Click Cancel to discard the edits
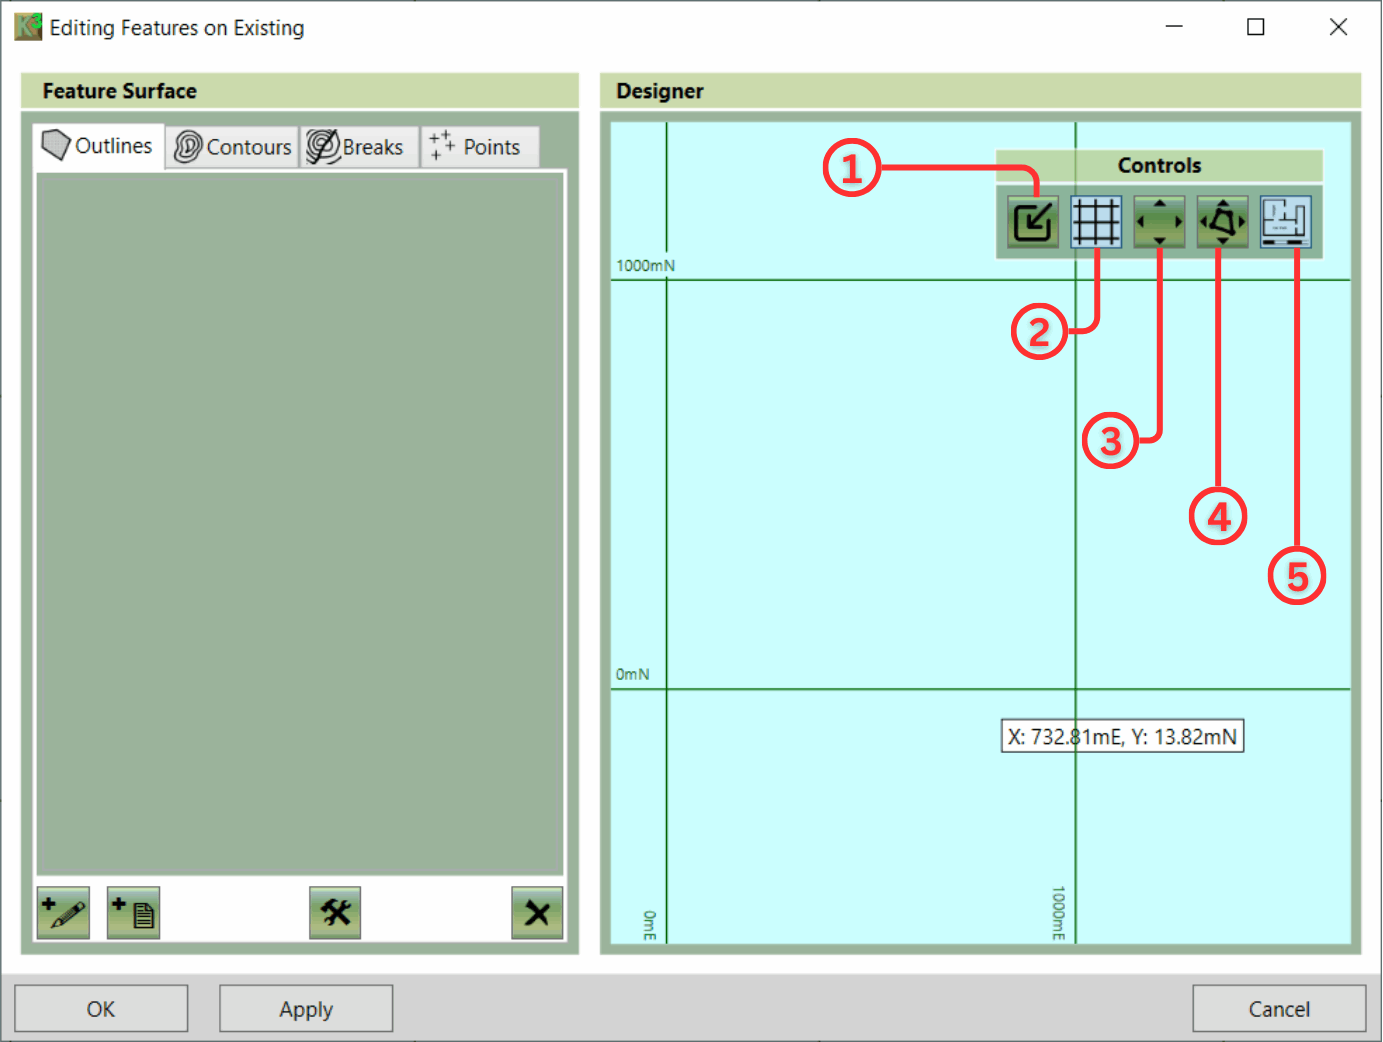 click(x=1279, y=1008)
